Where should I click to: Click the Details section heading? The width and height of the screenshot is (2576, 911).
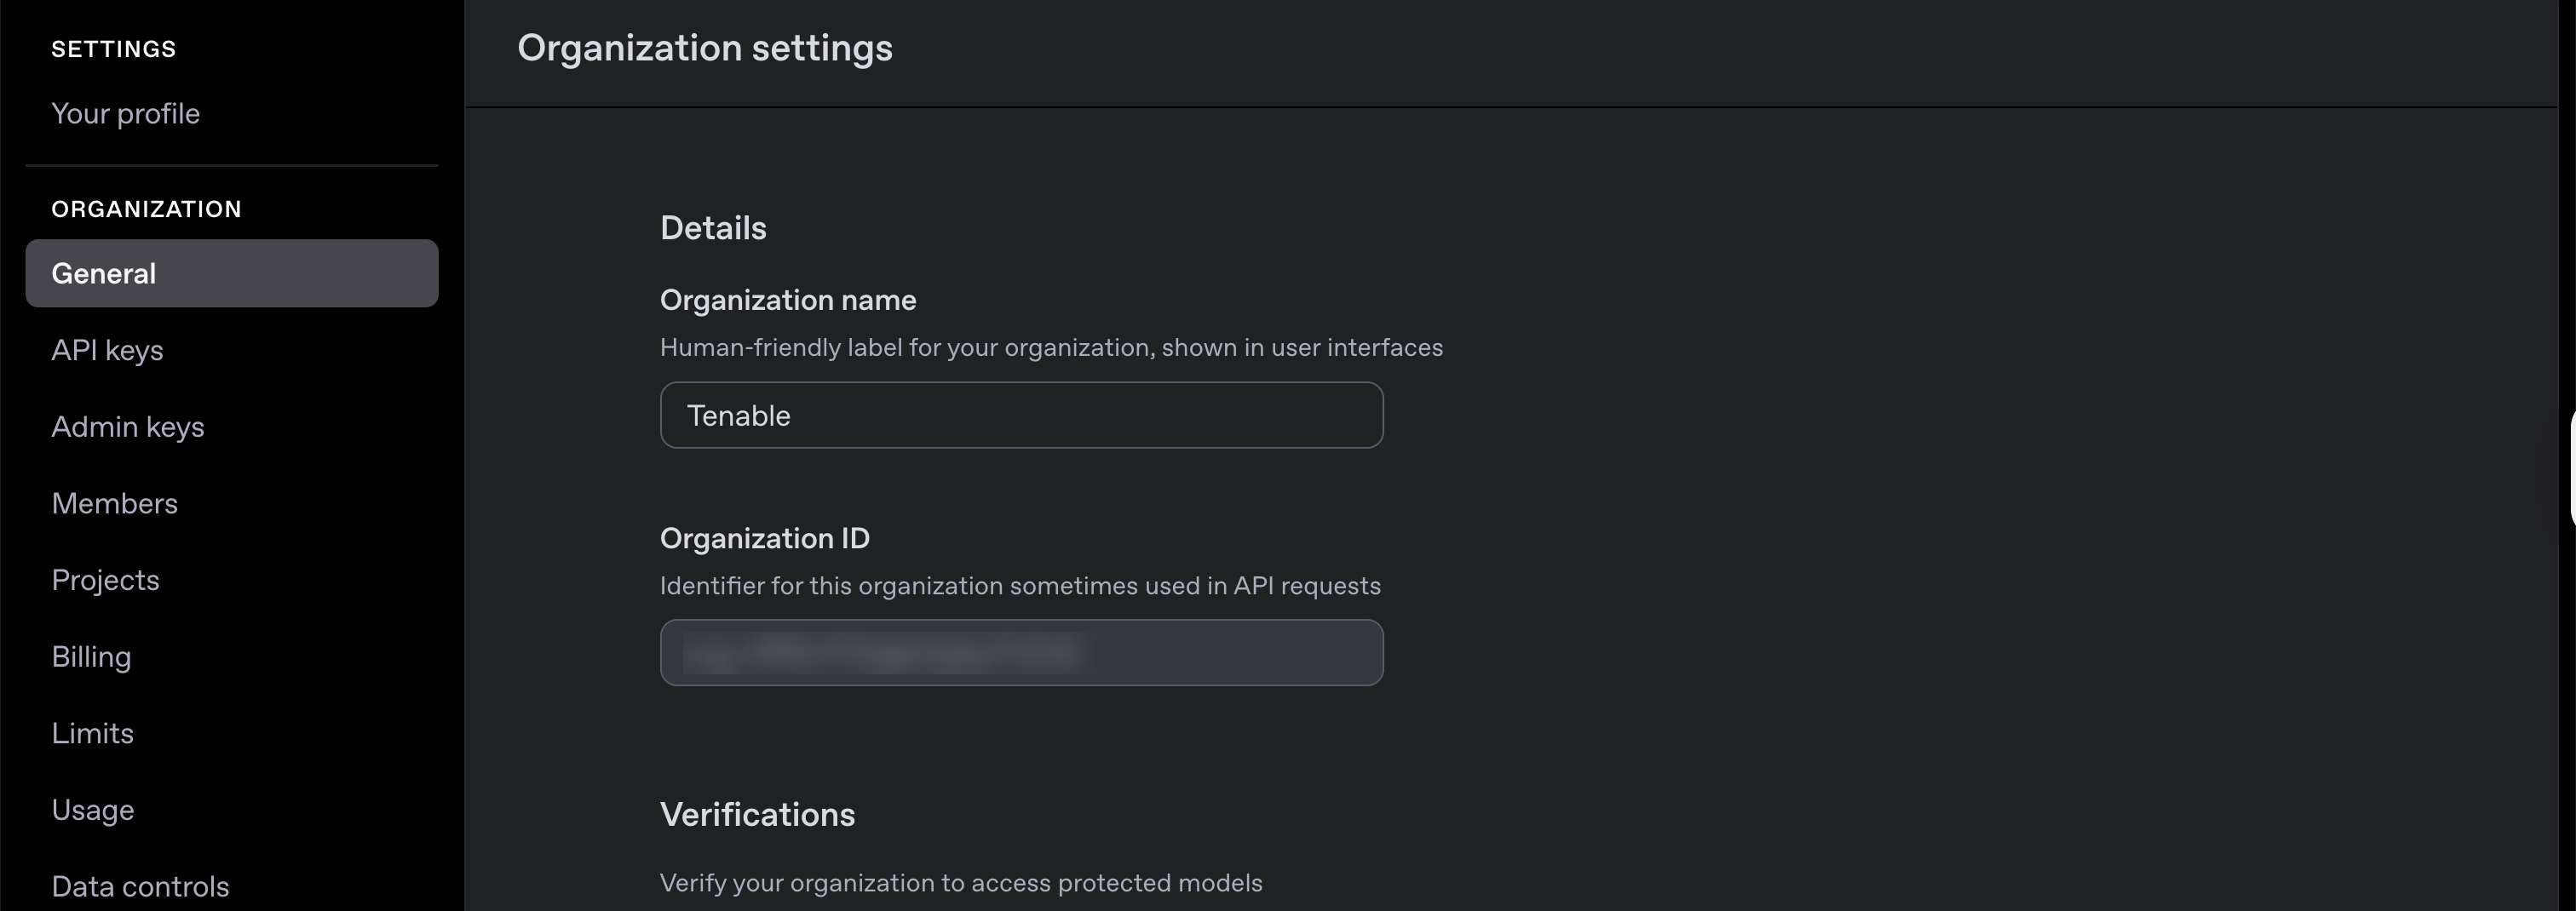click(x=712, y=228)
